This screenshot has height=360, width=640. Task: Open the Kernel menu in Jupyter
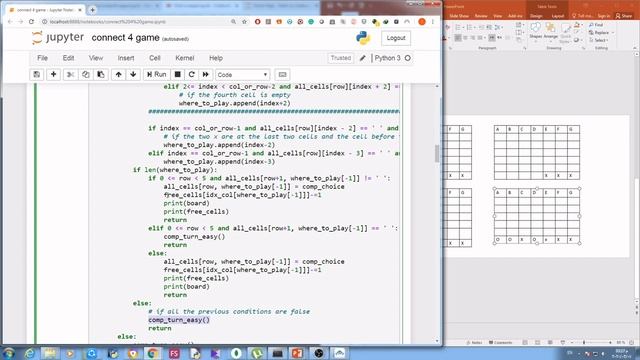coord(184,58)
